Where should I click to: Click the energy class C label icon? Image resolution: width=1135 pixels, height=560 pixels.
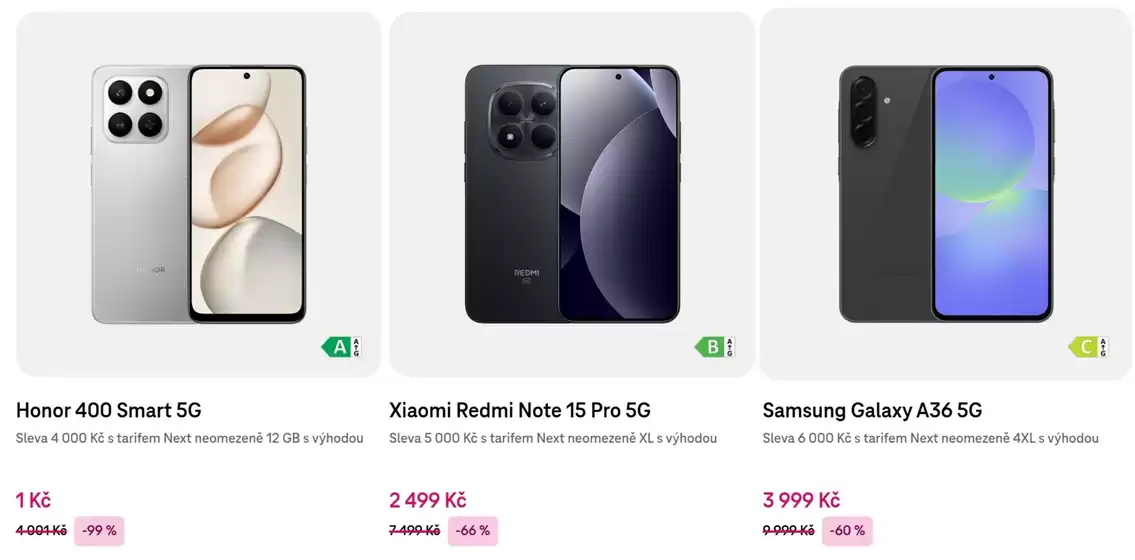tap(1088, 347)
